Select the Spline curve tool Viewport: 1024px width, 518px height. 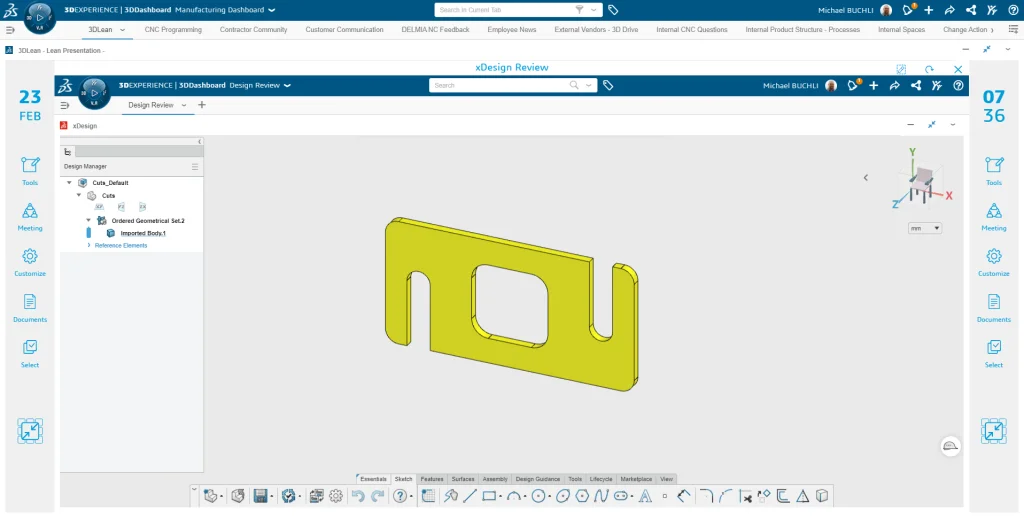click(x=601, y=496)
